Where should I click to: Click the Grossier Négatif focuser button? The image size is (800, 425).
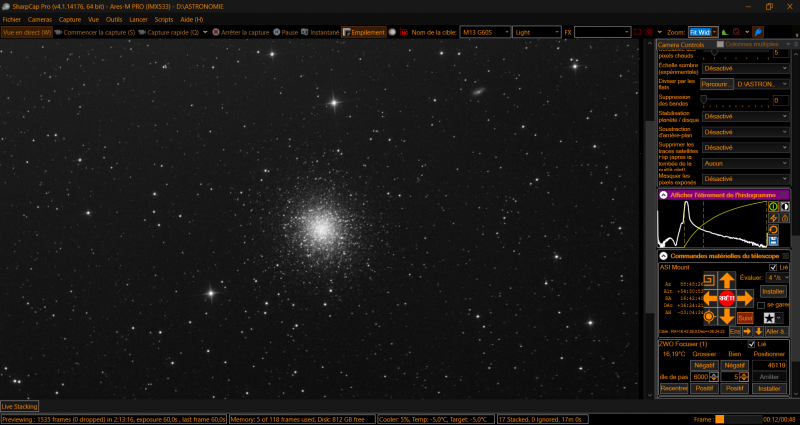click(x=705, y=365)
